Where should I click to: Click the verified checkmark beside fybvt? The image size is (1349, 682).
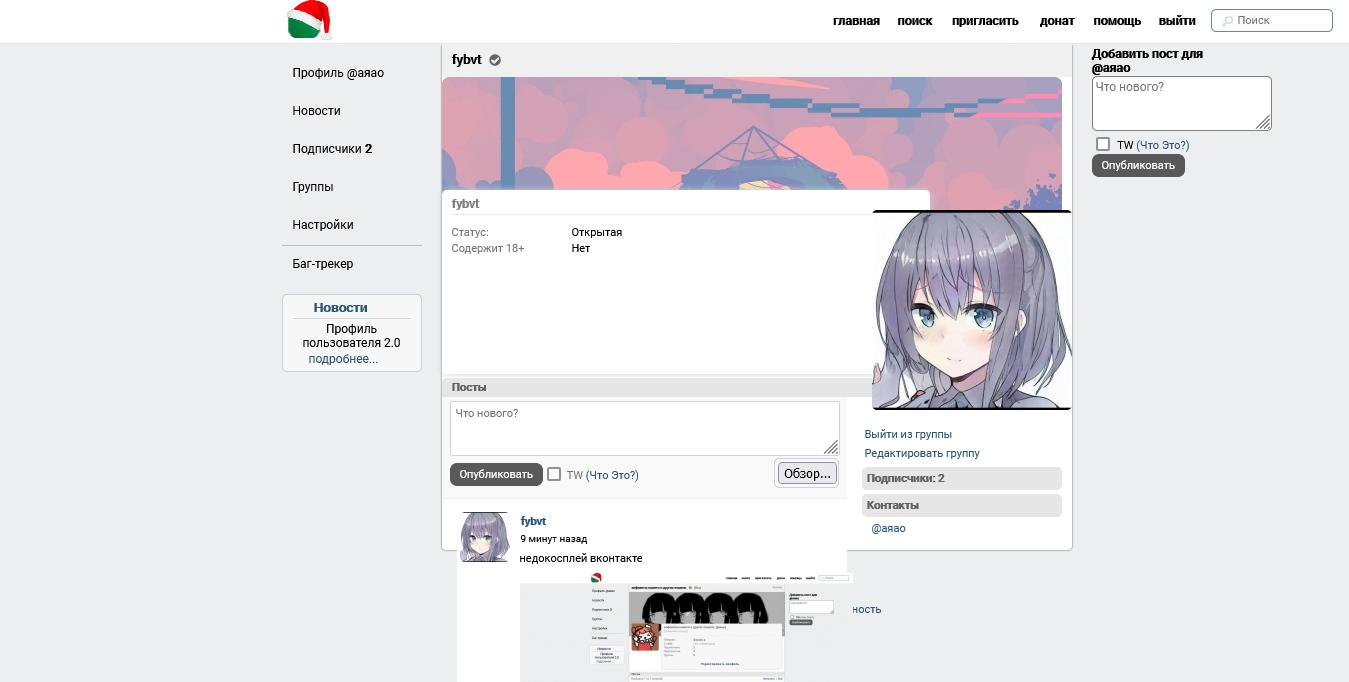(495, 60)
